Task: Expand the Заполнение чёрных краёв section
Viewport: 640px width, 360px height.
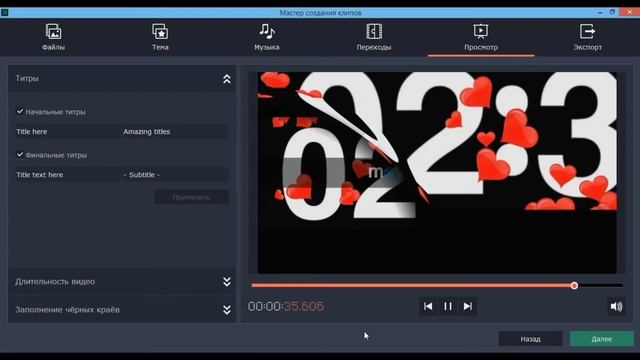Action: [227, 310]
